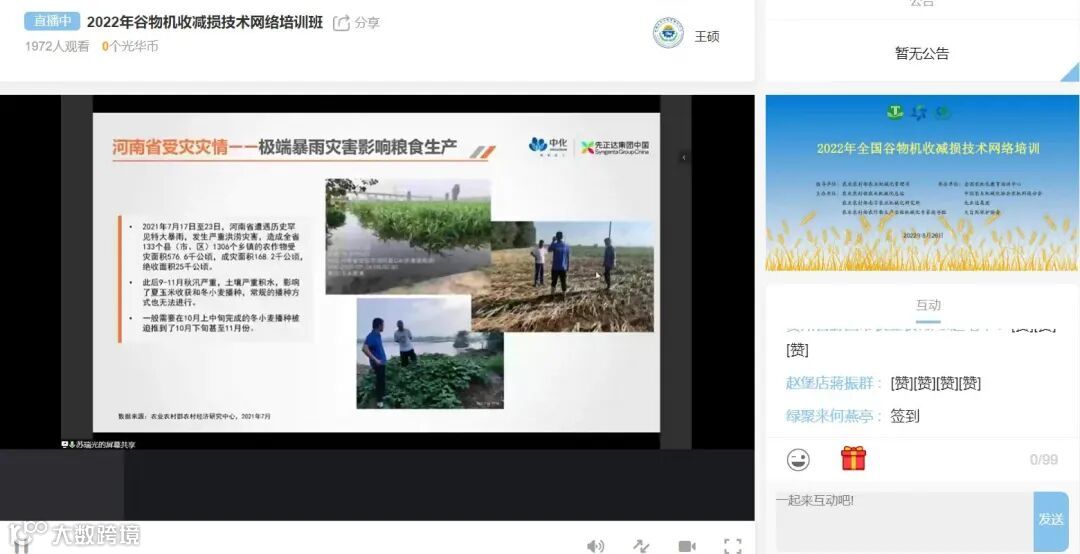Pause the live stream playback
Screen dimensions: 1080x554
pos(21,546)
